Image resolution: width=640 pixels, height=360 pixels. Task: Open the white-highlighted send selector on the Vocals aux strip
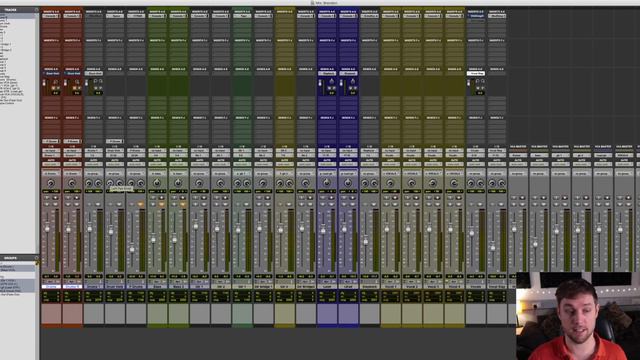(475, 73)
